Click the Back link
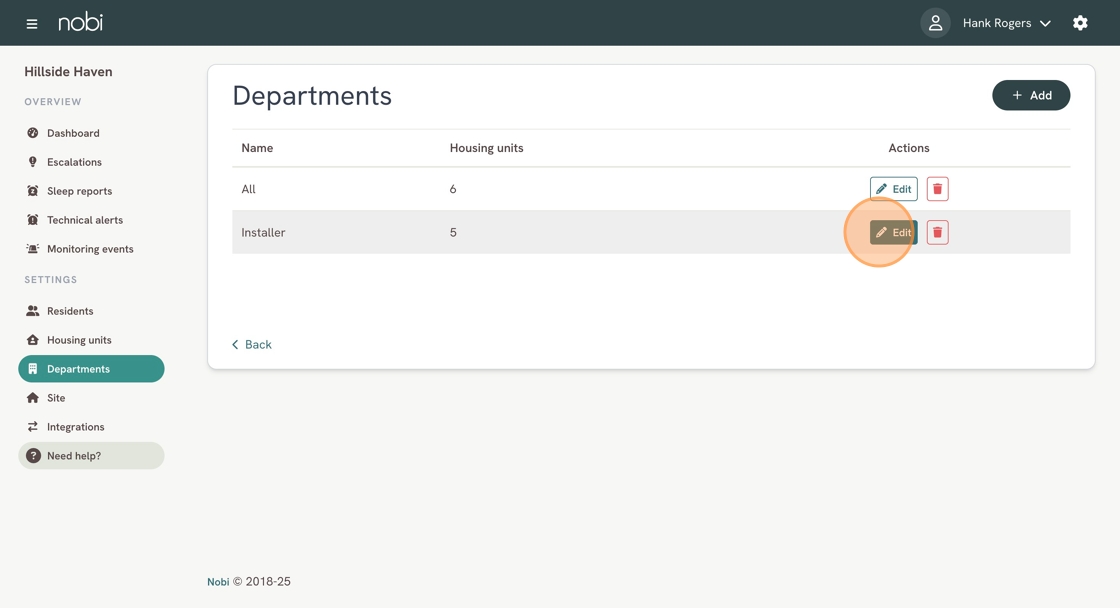 click(x=252, y=344)
